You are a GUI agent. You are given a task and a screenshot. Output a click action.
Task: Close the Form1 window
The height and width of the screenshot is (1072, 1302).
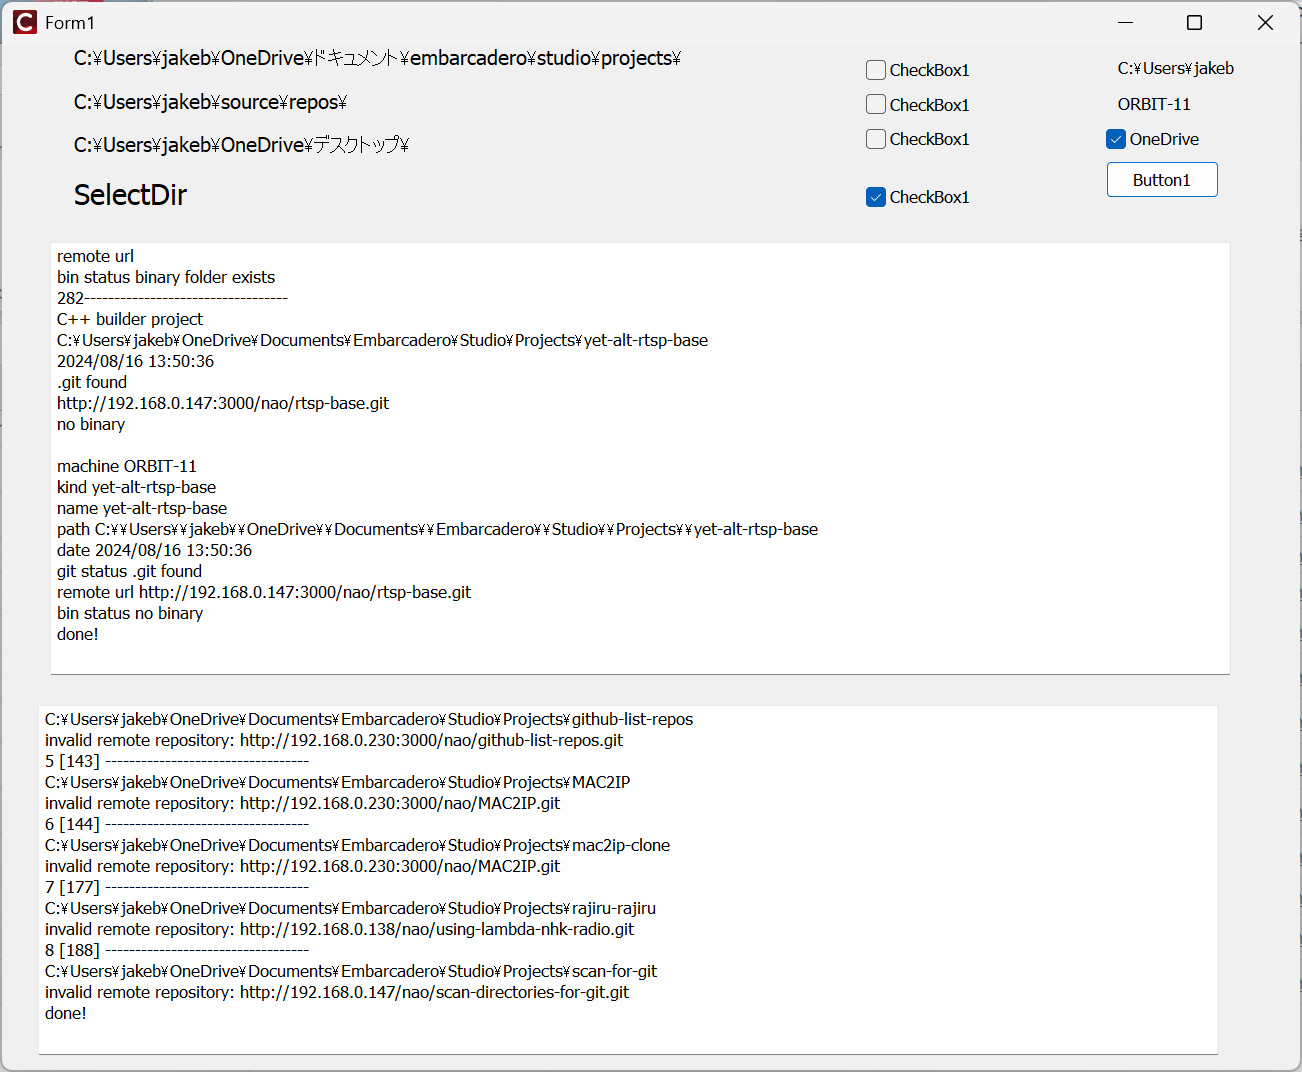point(1264,22)
